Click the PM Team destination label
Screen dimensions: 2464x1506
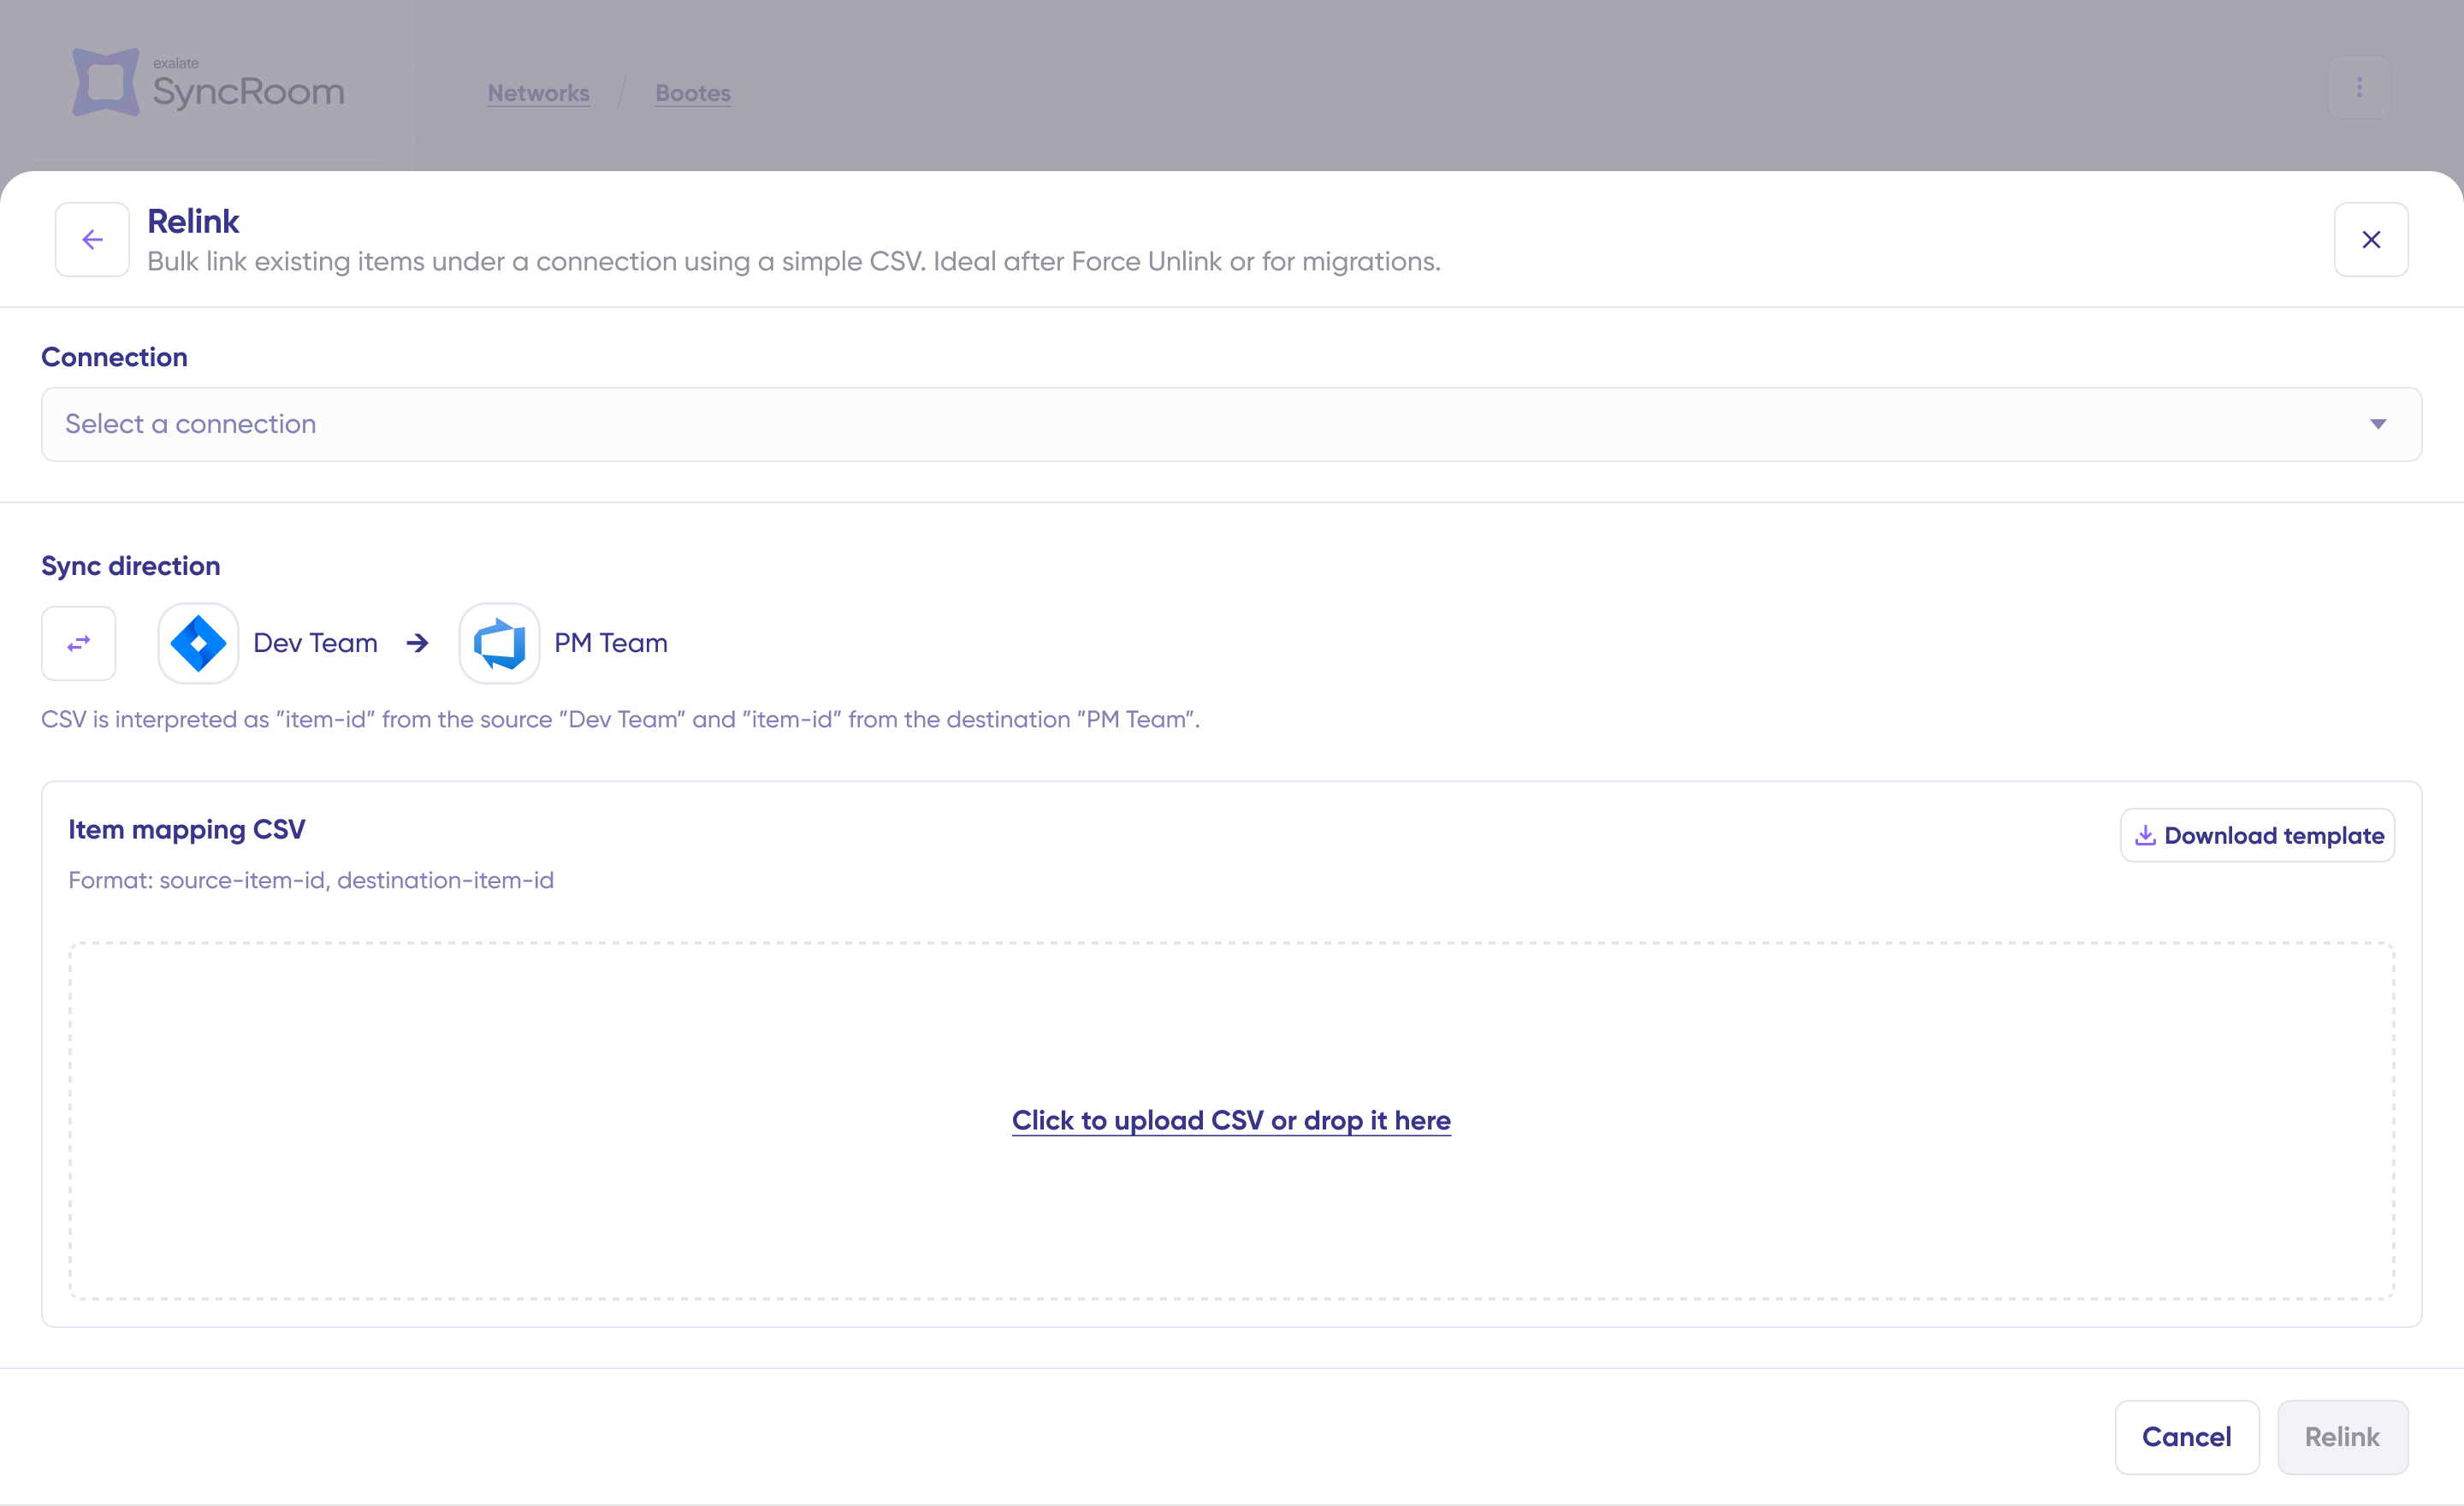point(610,643)
